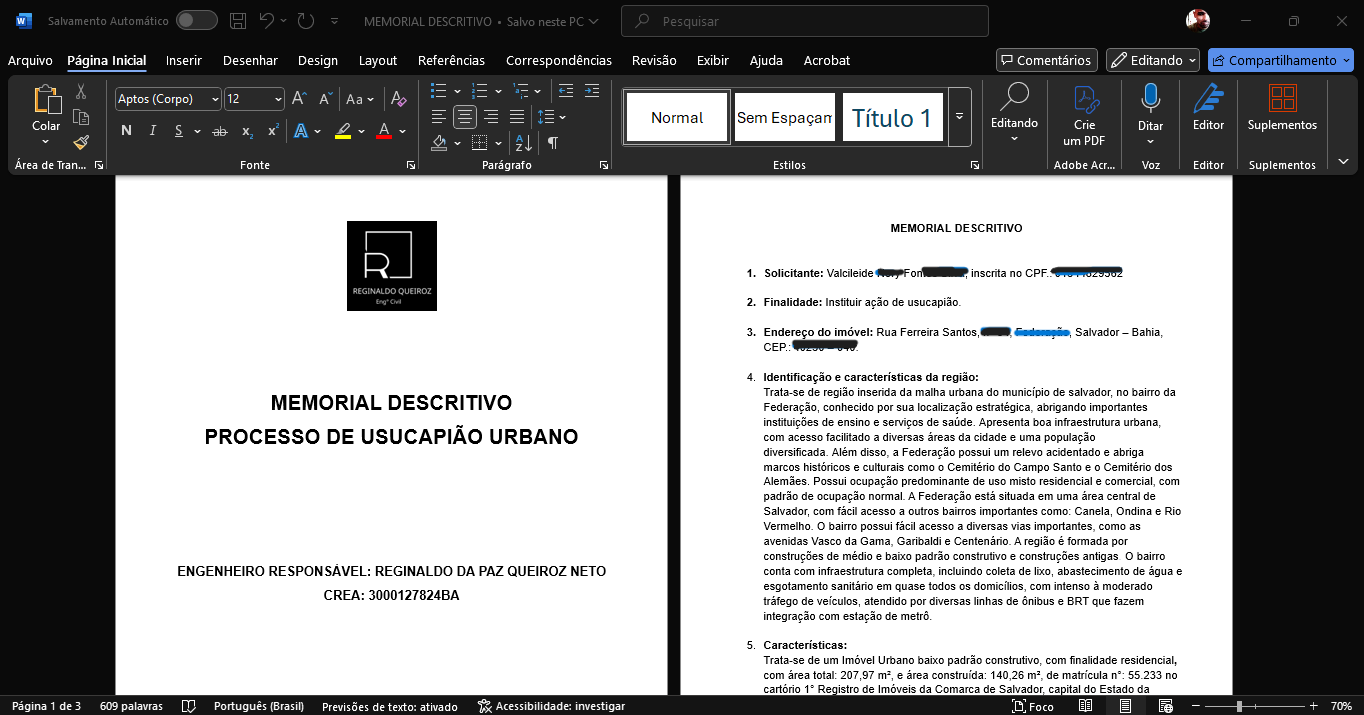Click the zoom slider in status bar

click(x=1239, y=706)
